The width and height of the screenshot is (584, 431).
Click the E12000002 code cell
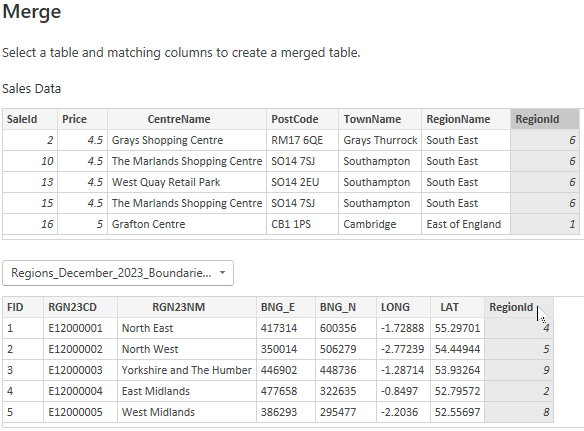[x=80, y=349]
